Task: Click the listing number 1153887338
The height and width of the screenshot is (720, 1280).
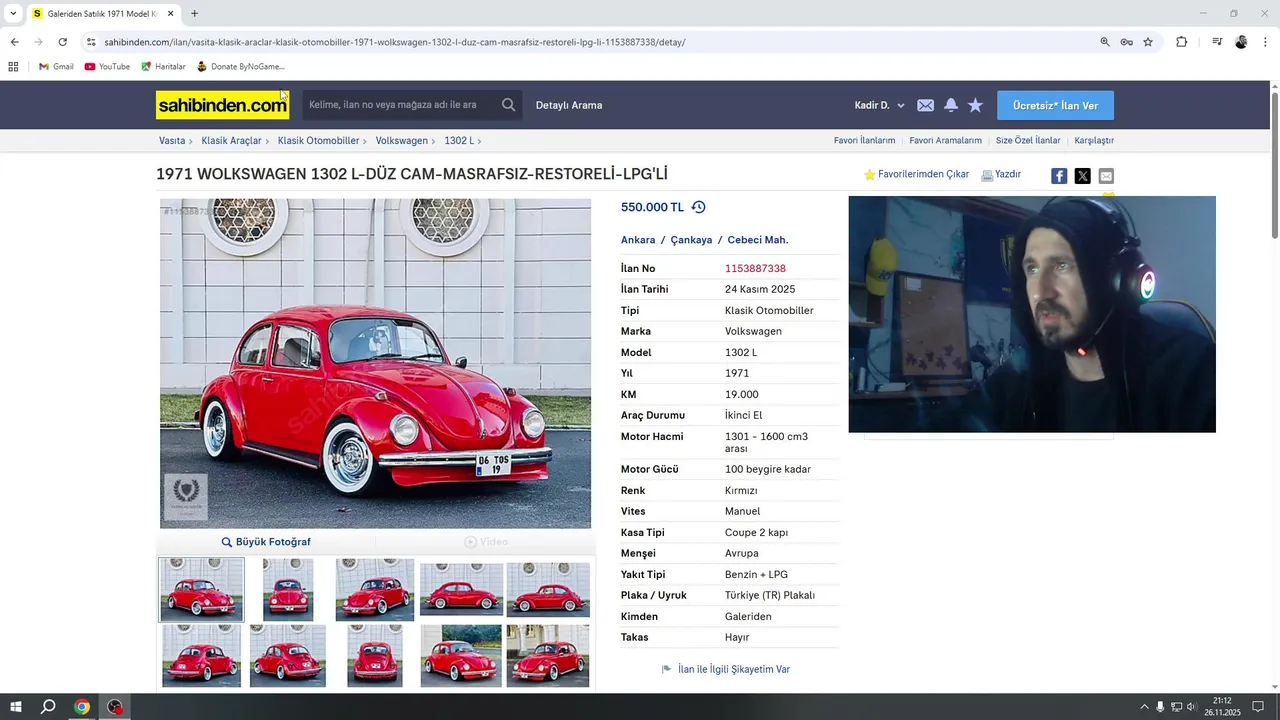Action: 755,268
